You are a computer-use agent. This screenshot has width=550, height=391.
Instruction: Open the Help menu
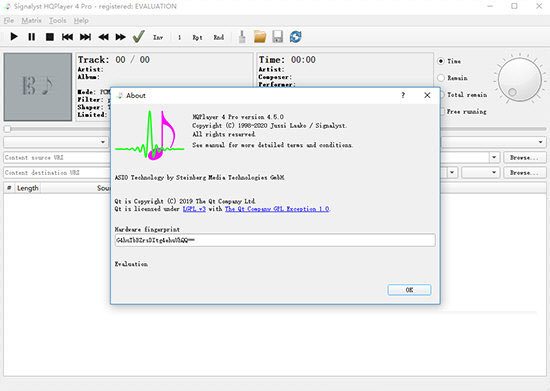(x=81, y=20)
